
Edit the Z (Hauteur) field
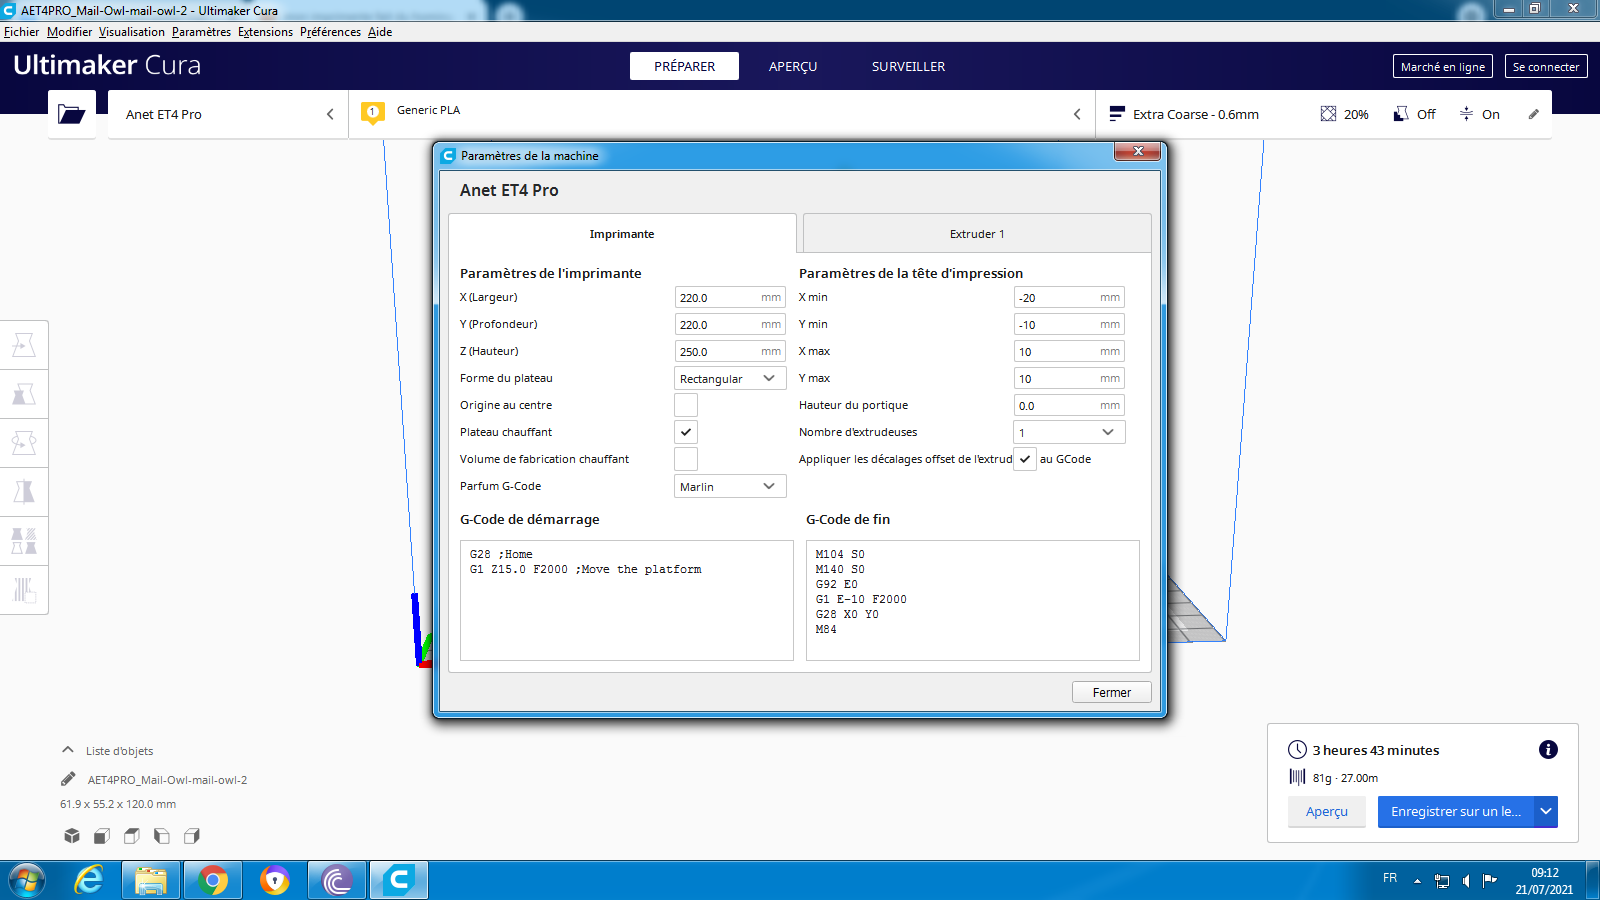coord(730,351)
